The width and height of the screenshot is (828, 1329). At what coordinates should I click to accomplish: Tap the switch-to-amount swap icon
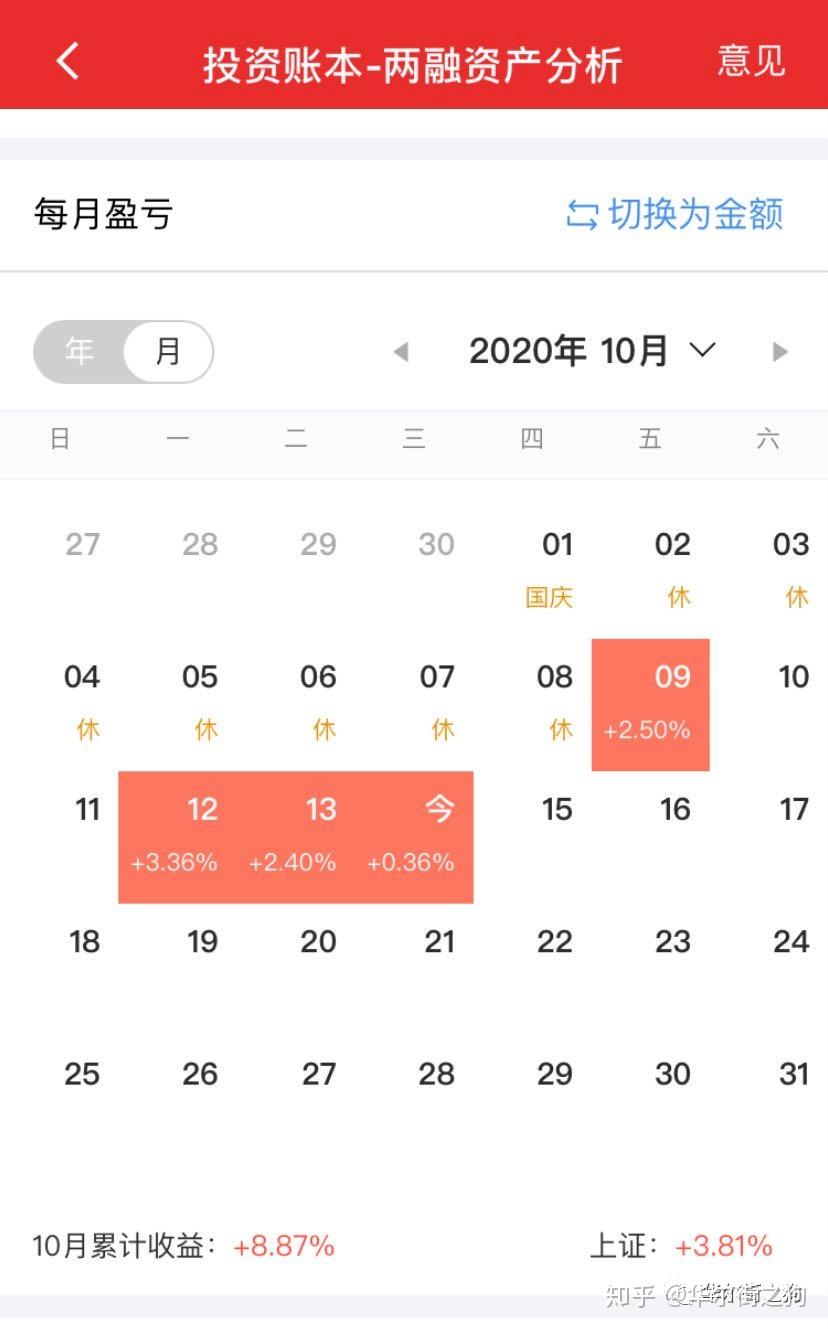[582, 214]
